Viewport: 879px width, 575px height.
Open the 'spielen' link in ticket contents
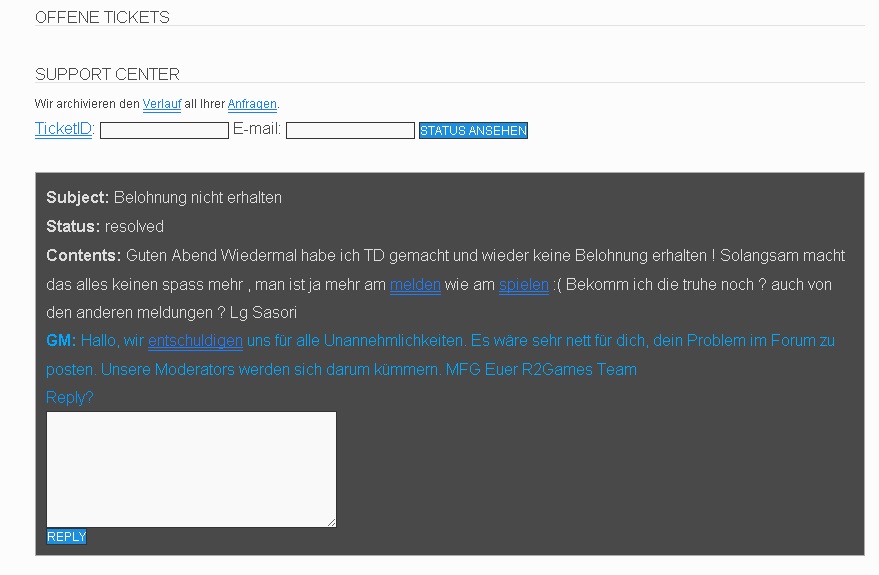point(524,285)
